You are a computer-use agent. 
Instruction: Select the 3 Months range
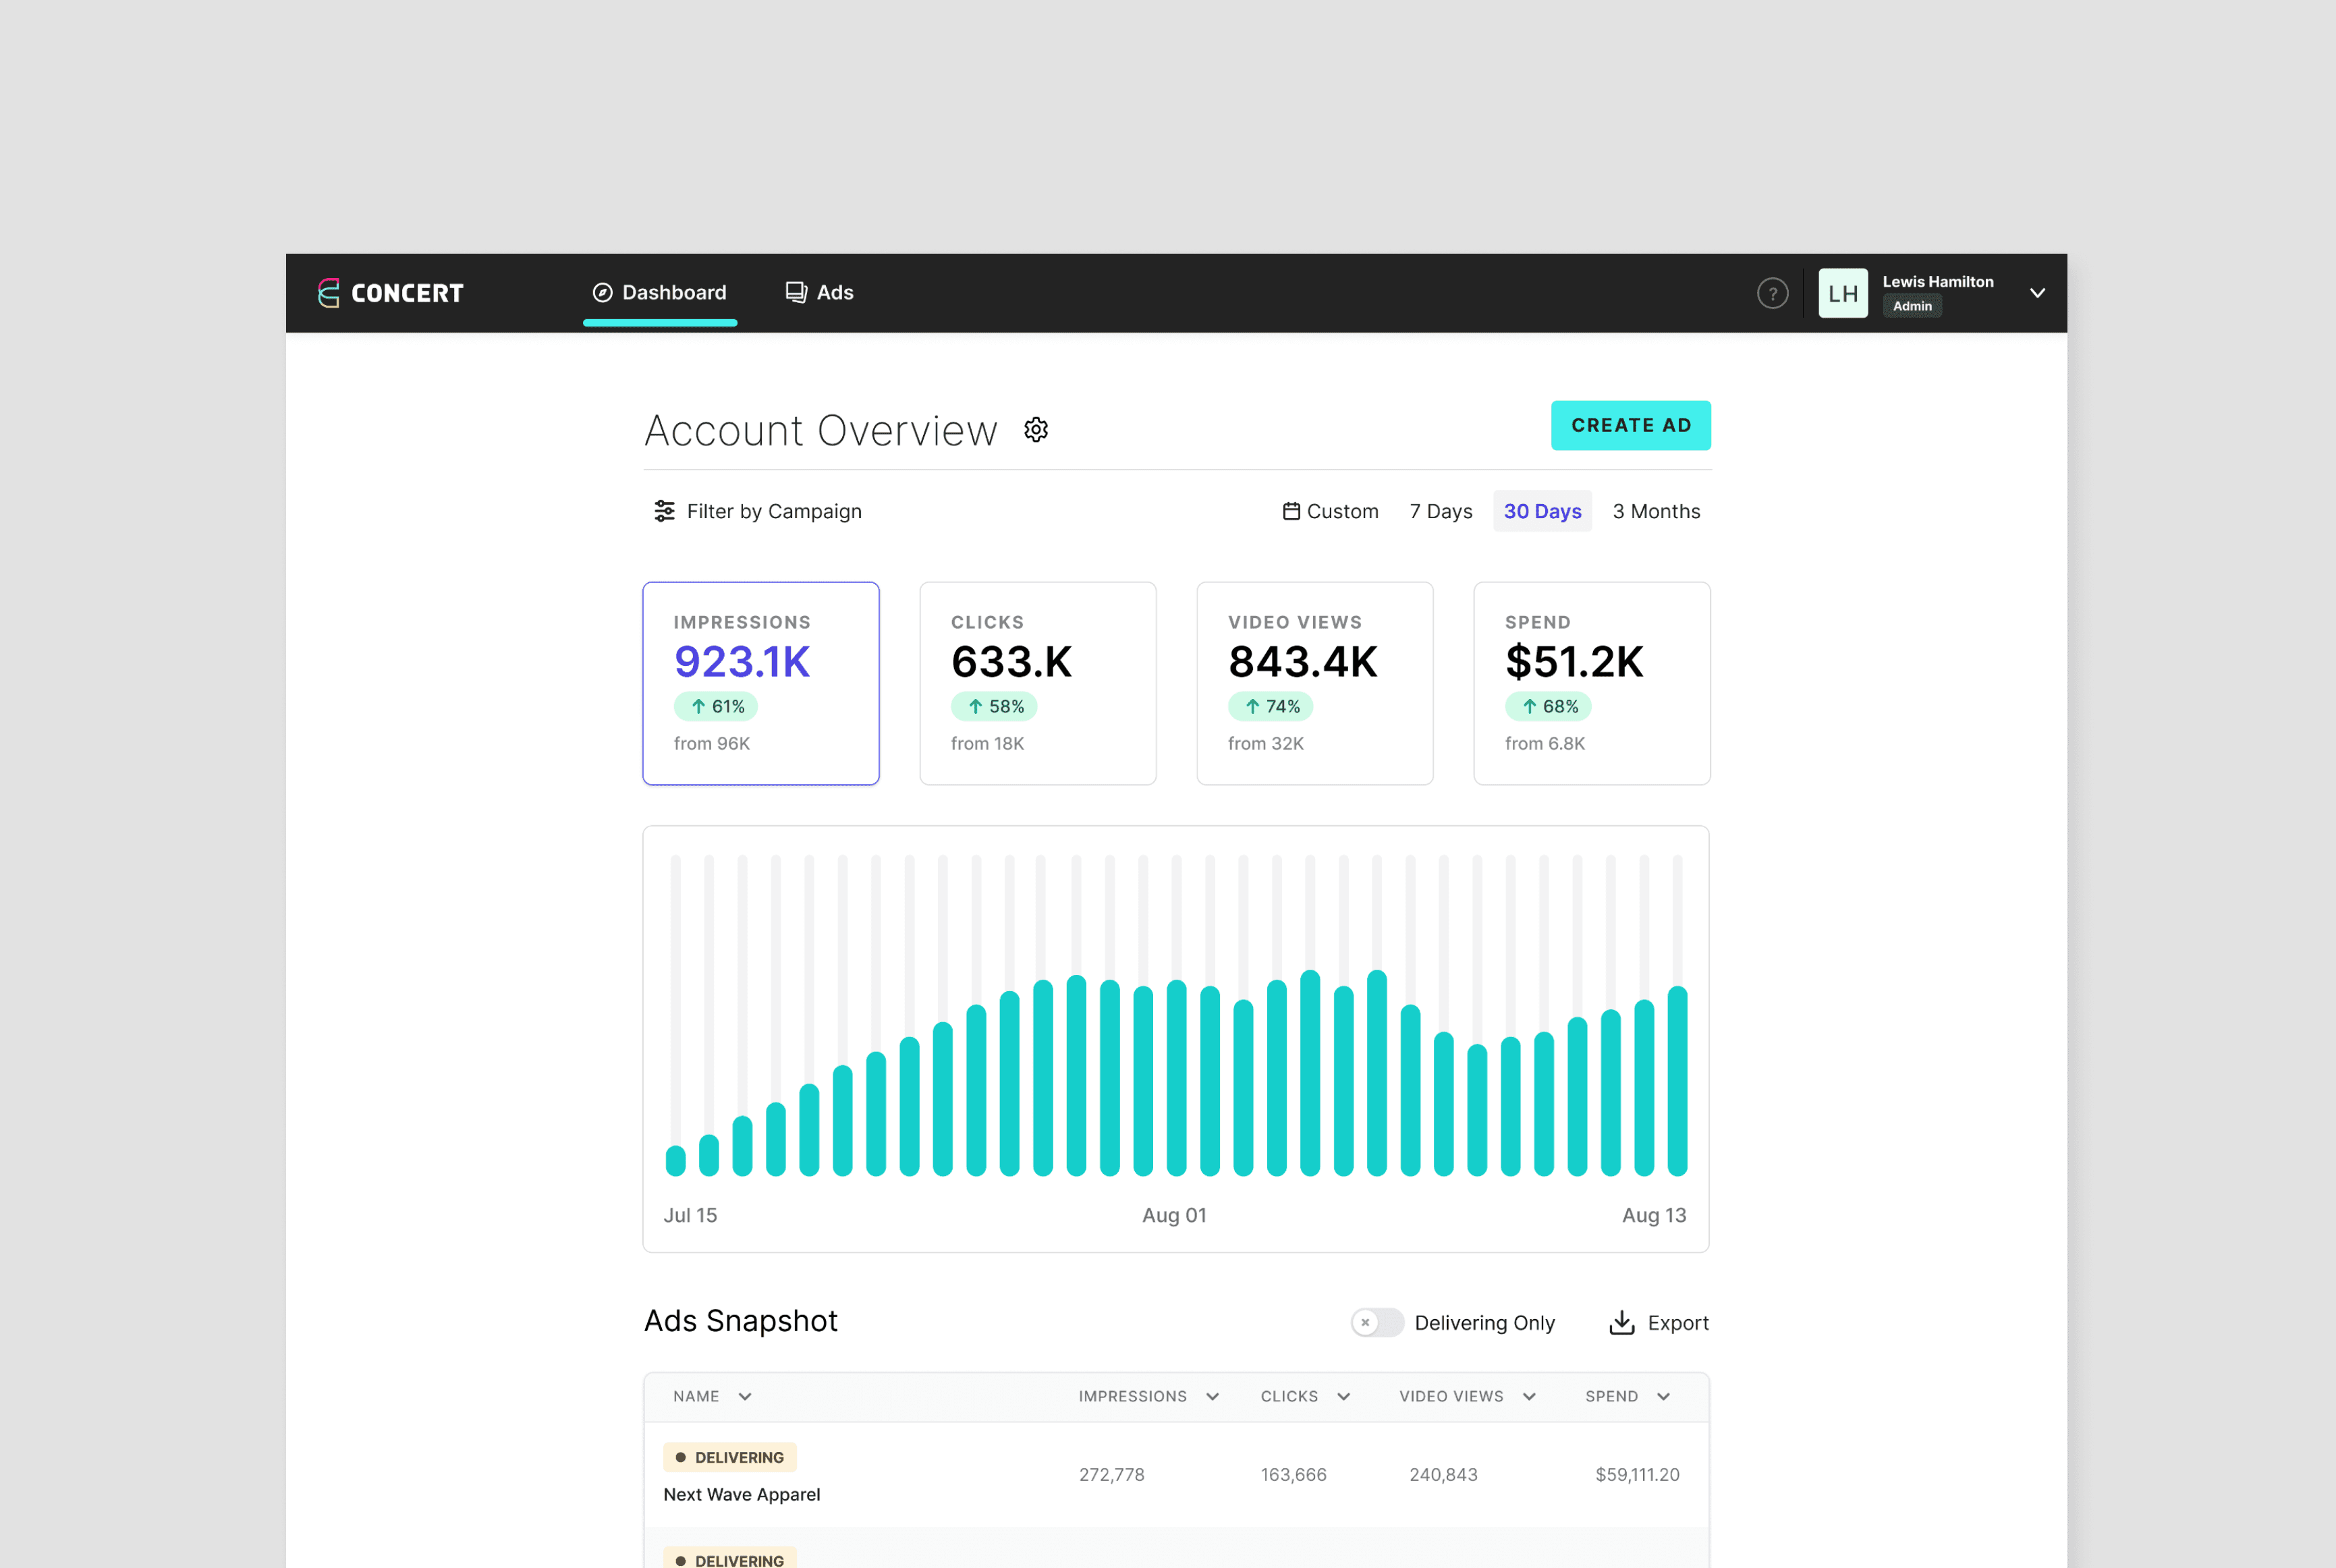[x=1656, y=511]
